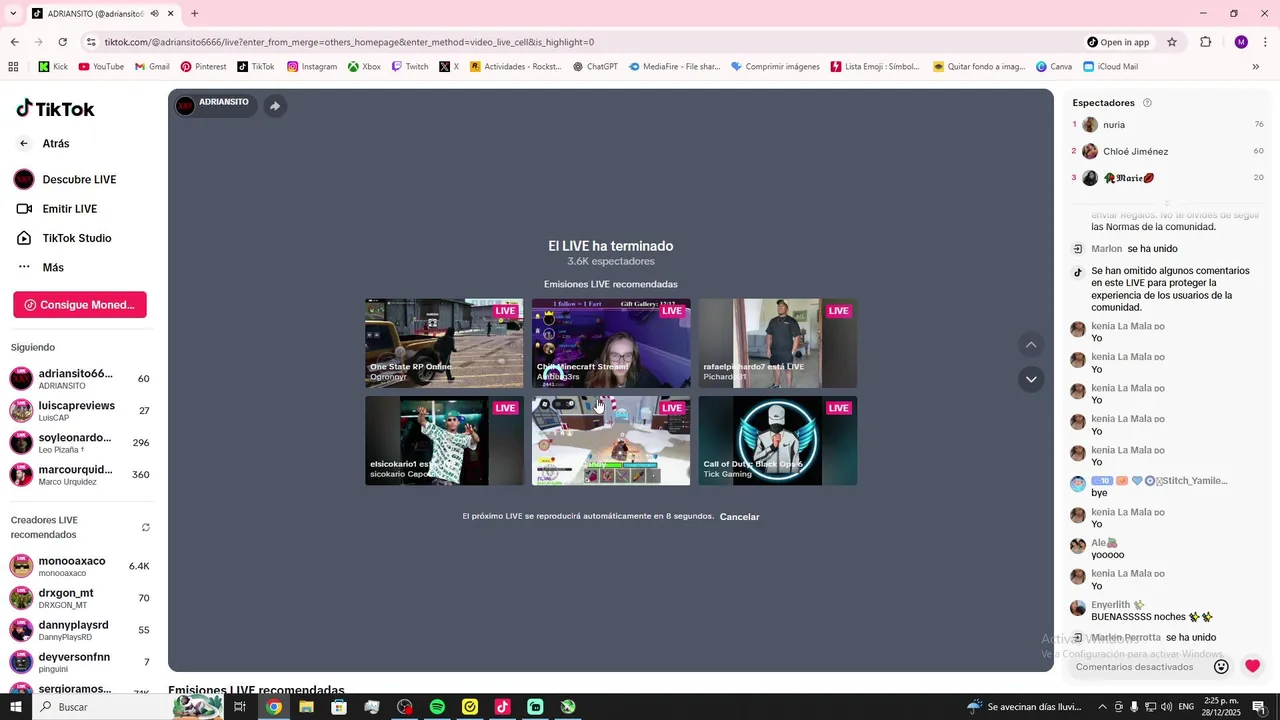Image resolution: width=1280 pixels, height=720 pixels.
Task: Open the Chill Minecraft Stream thumbnail
Action: 611,343
